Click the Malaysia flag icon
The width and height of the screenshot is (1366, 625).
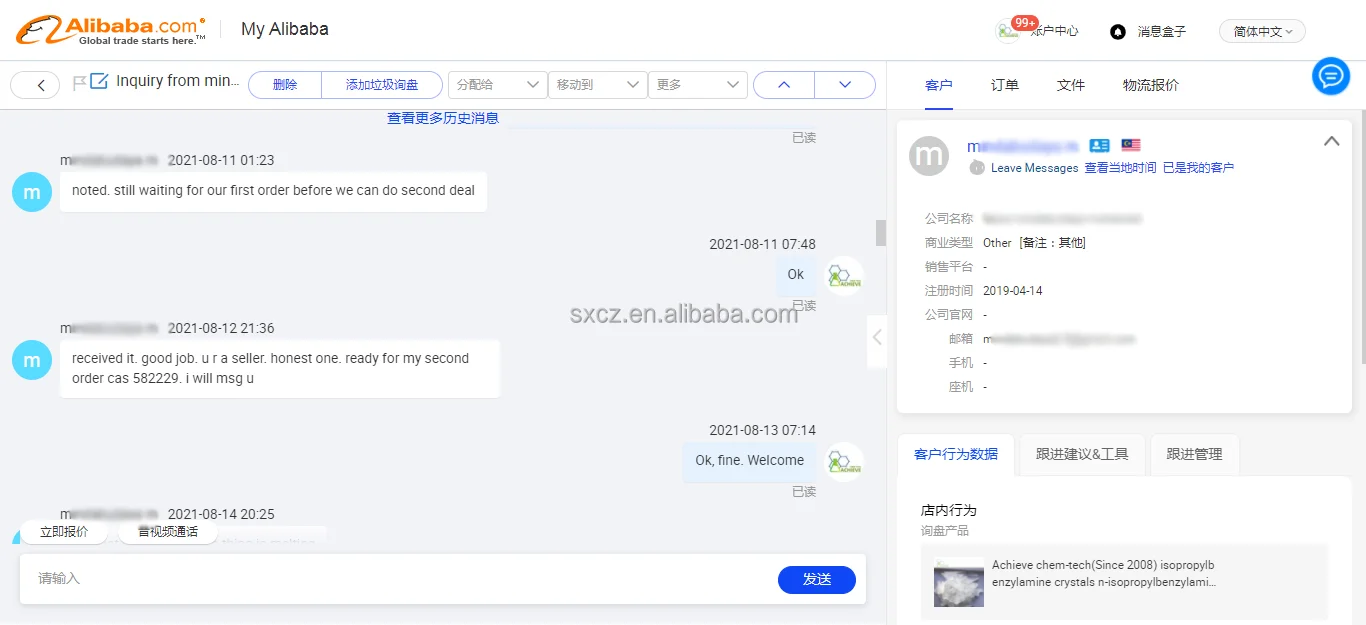(x=1131, y=145)
